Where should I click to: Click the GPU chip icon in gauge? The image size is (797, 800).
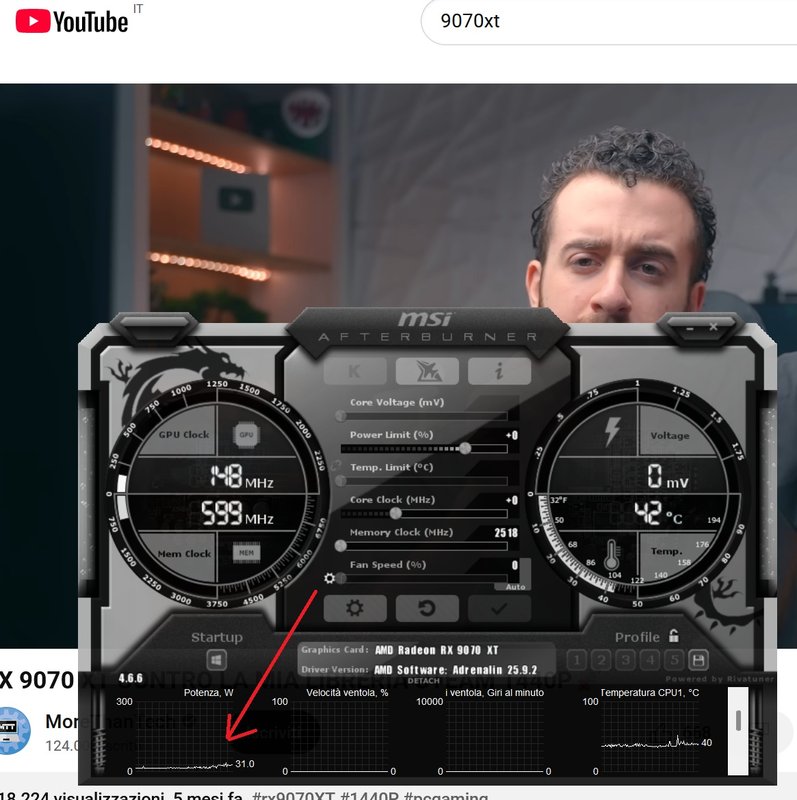246,435
